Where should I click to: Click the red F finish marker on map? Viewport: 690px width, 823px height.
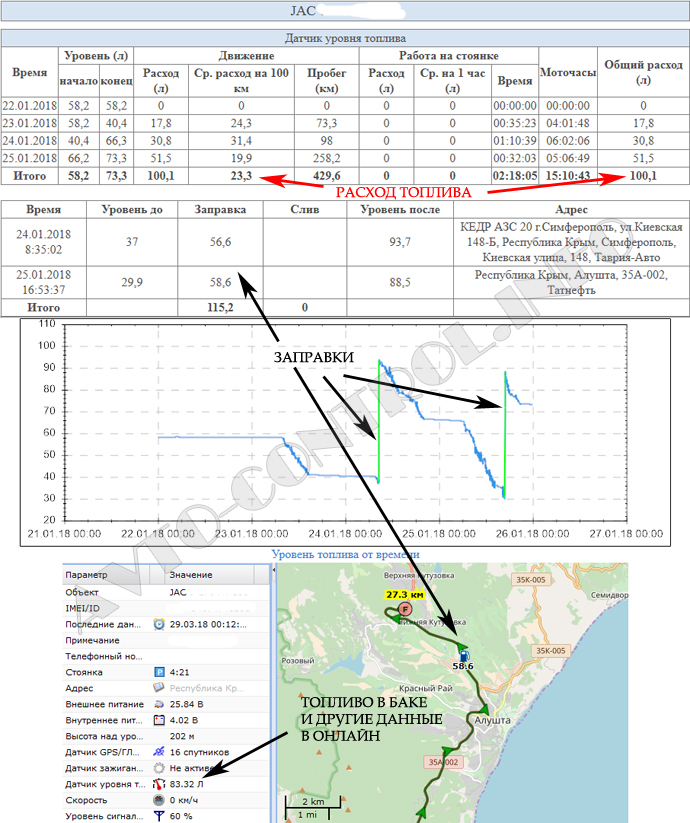405,608
